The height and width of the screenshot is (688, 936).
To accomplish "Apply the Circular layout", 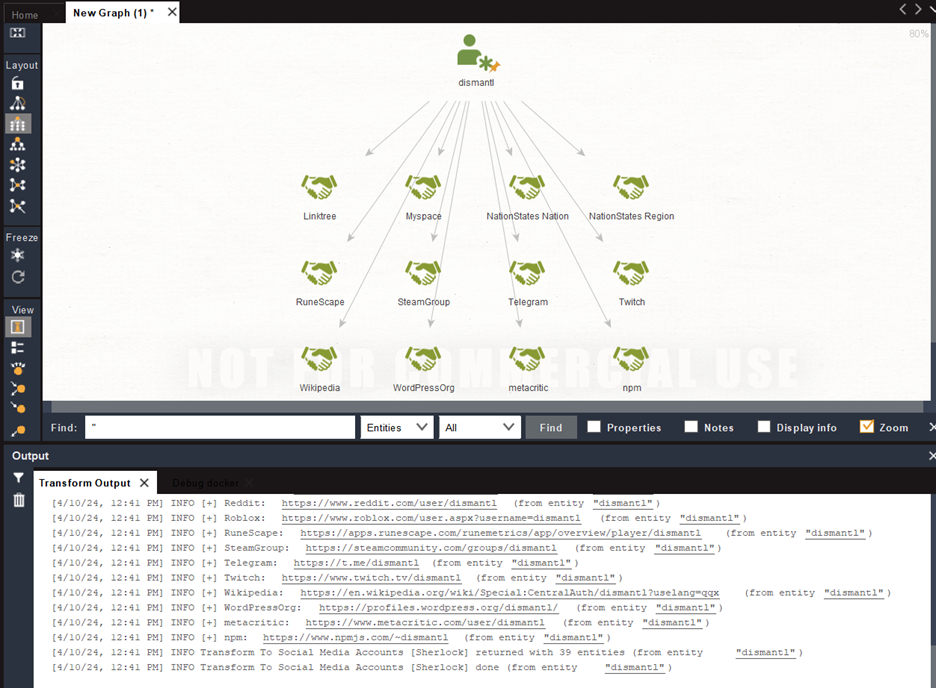I will point(18,164).
